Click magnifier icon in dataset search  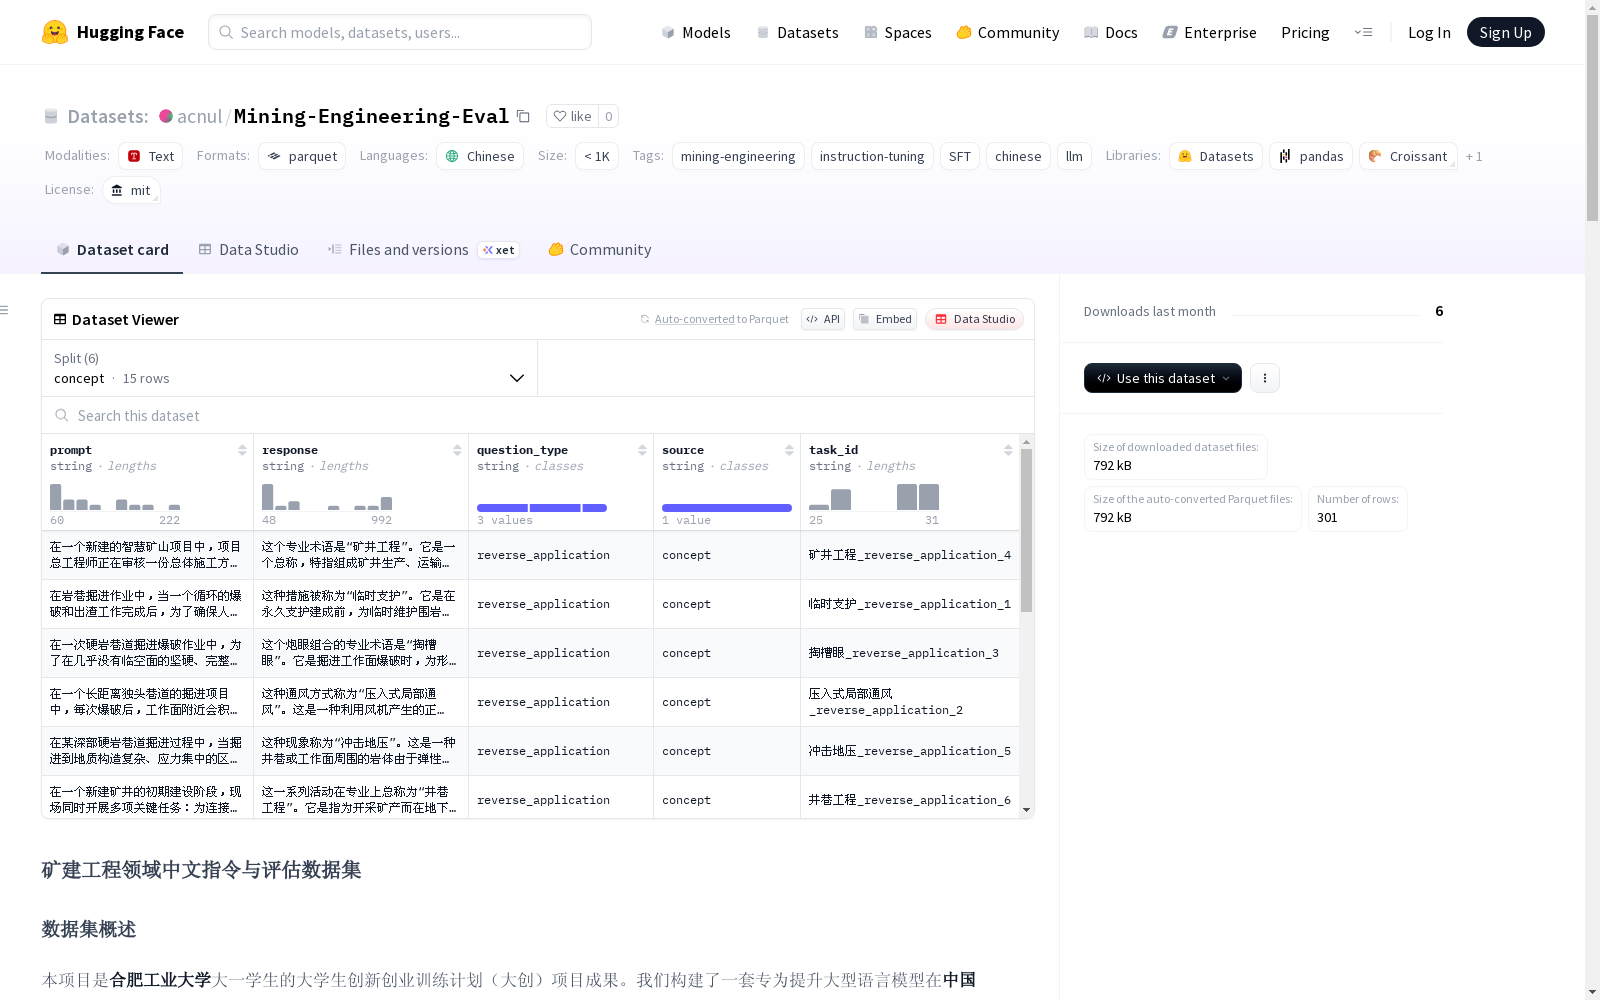tap(62, 415)
